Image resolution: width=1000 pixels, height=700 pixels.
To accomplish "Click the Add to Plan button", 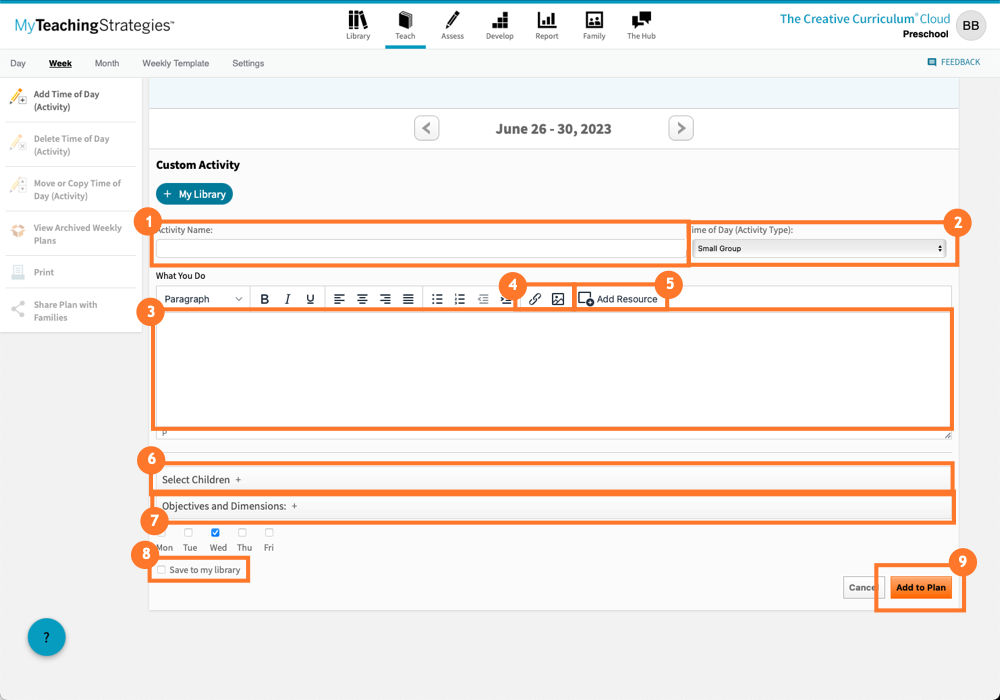I will pos(920,587).
